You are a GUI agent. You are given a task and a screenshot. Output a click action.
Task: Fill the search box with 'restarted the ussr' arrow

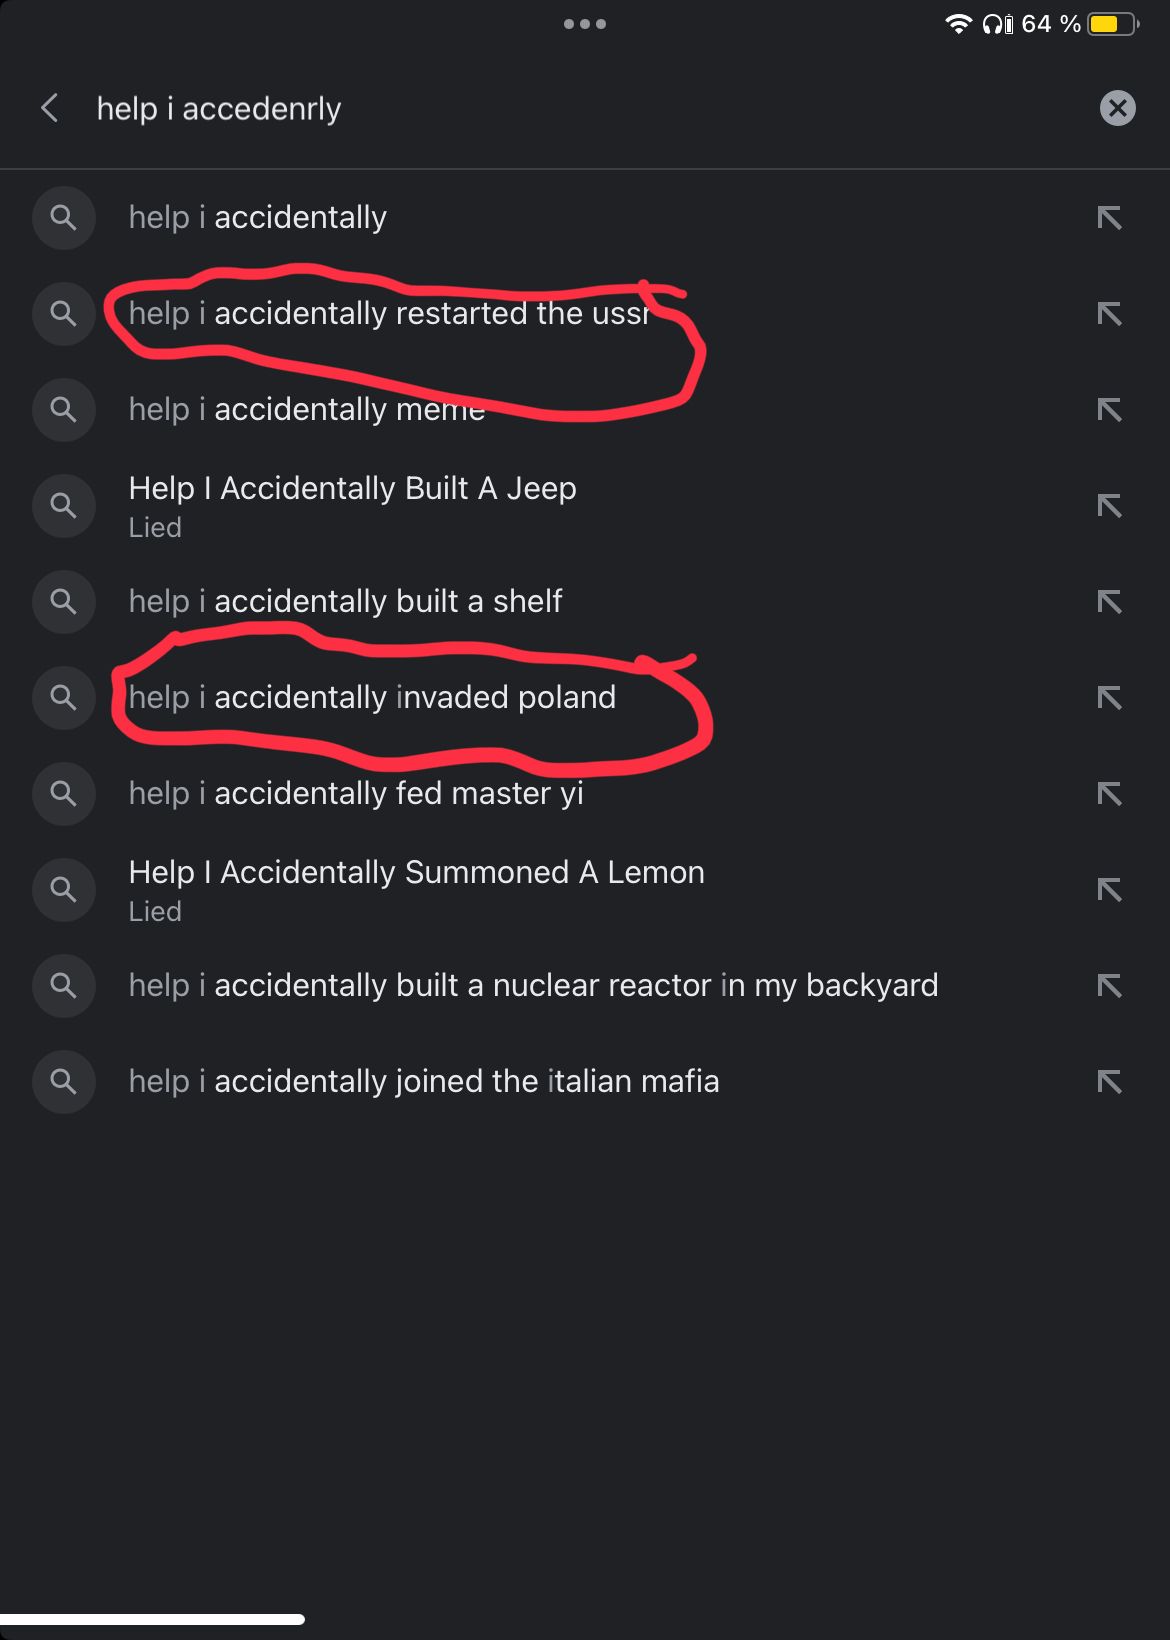[1109, 314]
